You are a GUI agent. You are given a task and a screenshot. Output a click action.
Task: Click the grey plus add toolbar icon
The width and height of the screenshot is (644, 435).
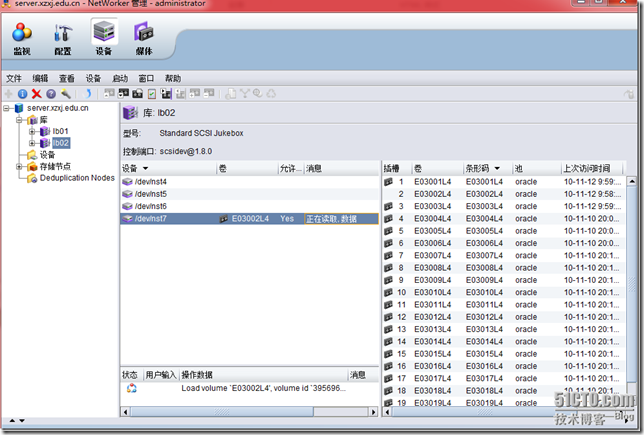click(x=8, y=94)
